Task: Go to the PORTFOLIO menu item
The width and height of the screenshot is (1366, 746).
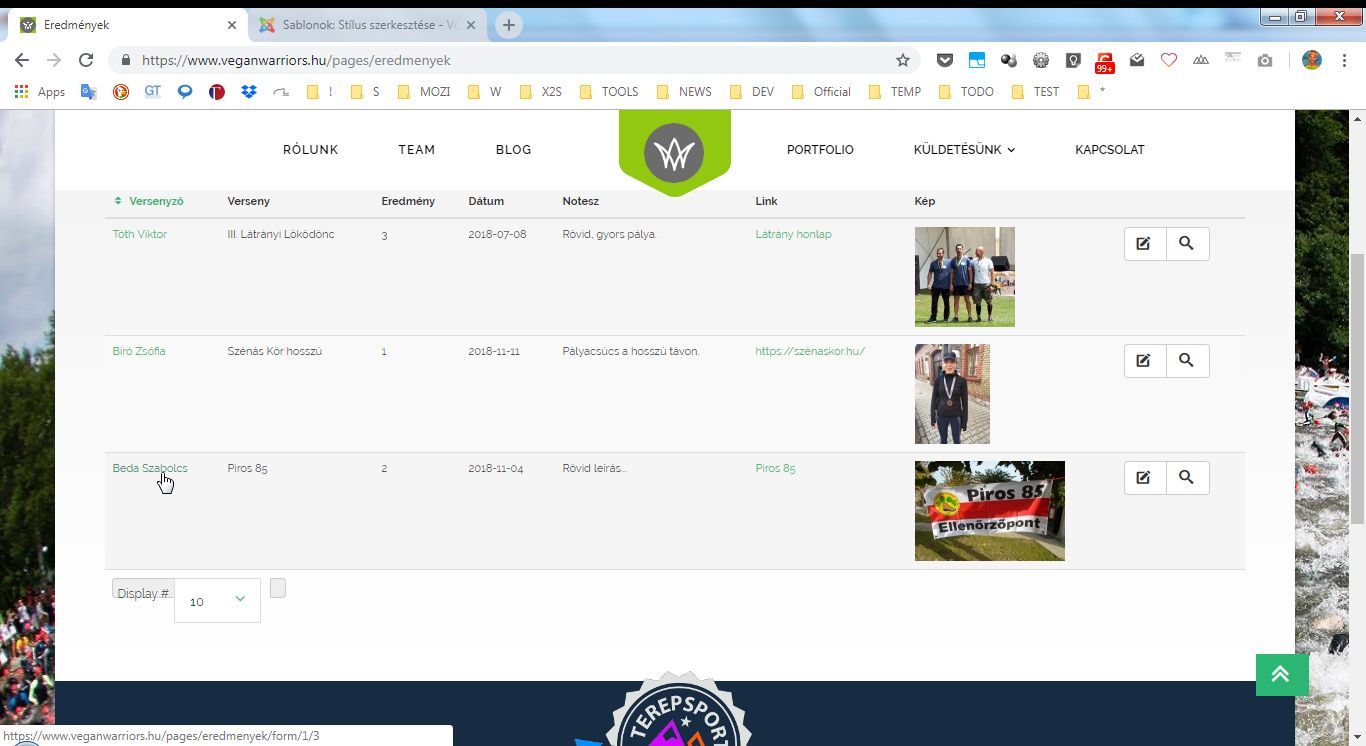Action: [x=820, y=150]
